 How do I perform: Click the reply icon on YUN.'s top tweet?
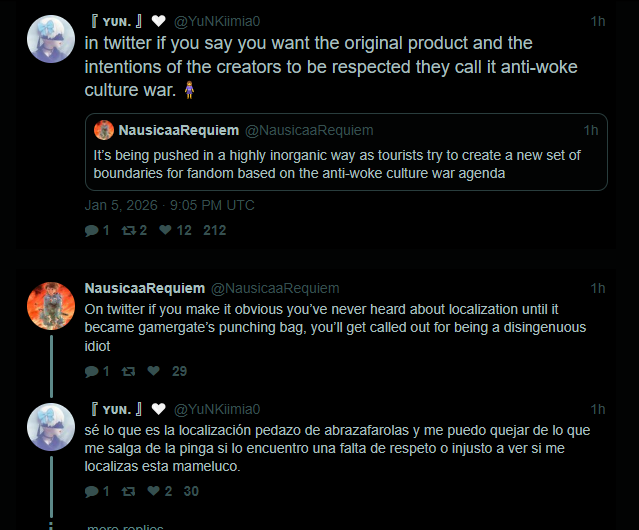92,230
